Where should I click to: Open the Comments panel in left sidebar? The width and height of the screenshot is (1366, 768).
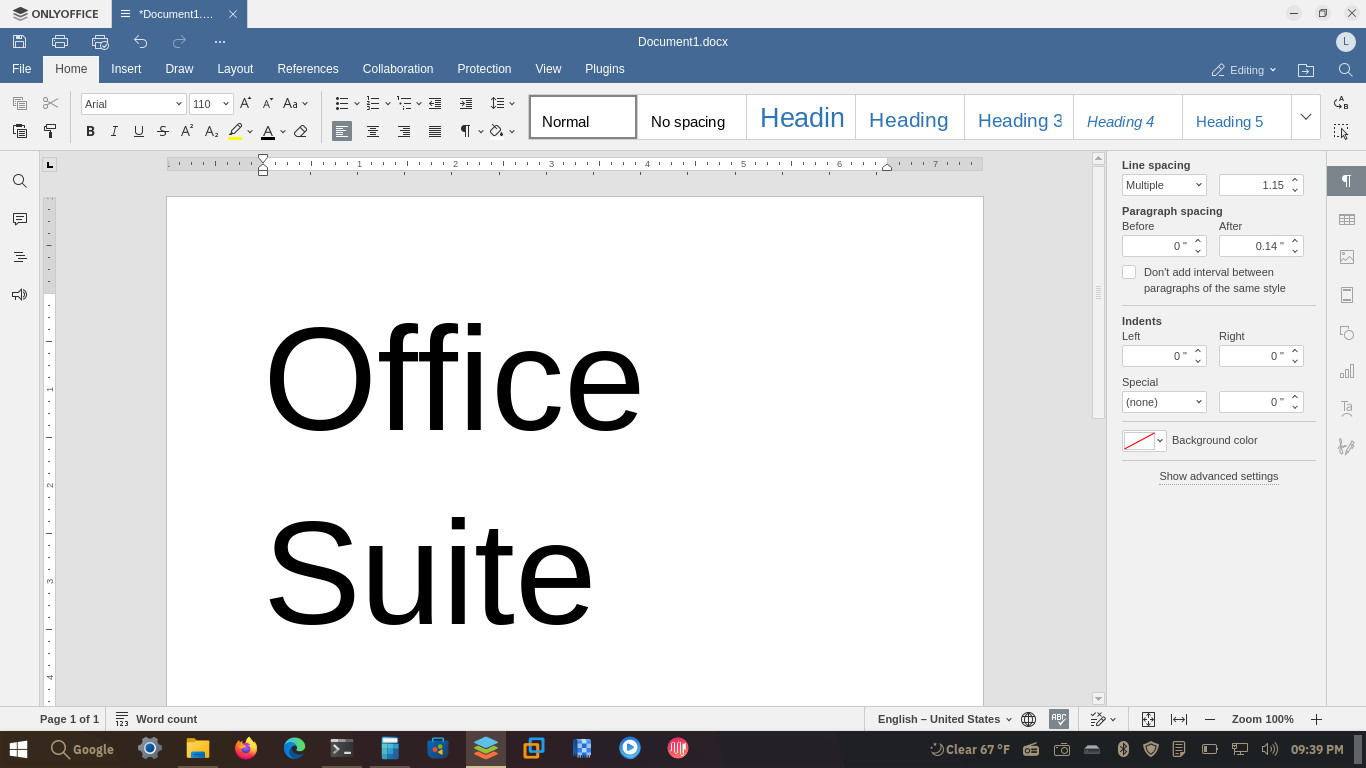pos(19,219)
